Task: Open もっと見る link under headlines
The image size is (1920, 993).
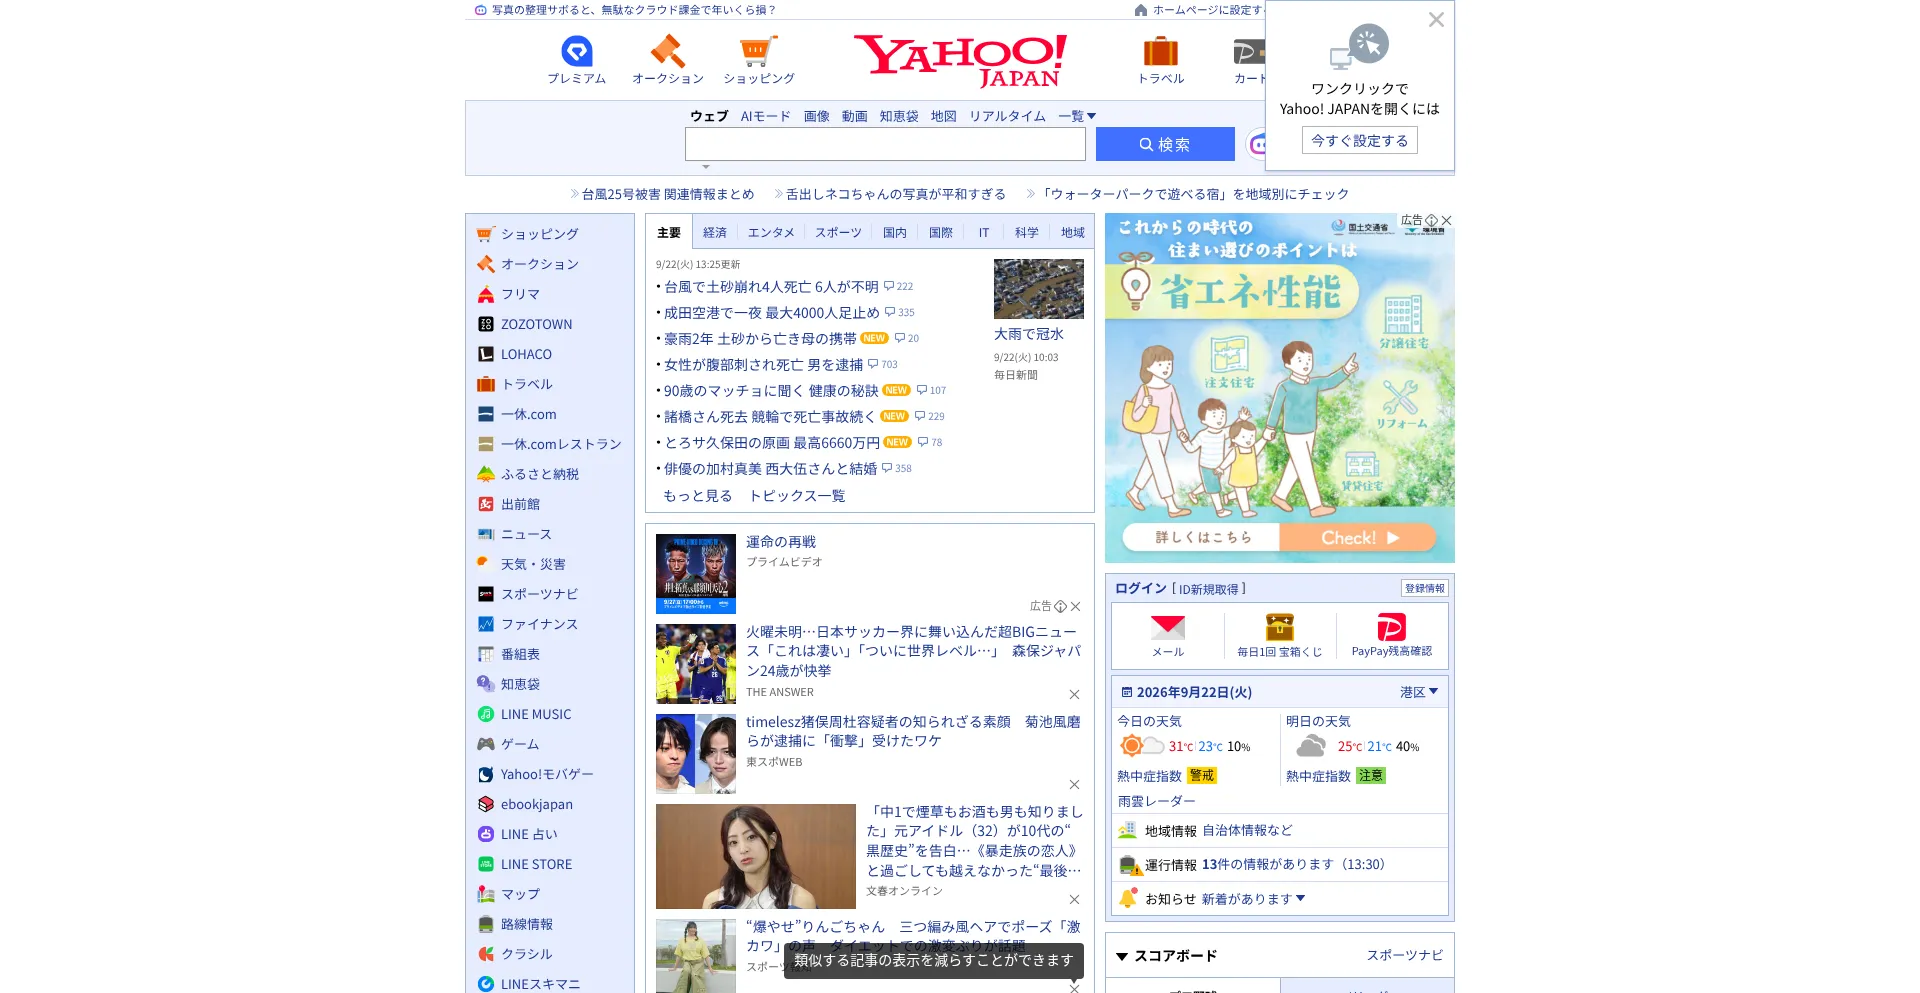Action: (x=697, y=495)
